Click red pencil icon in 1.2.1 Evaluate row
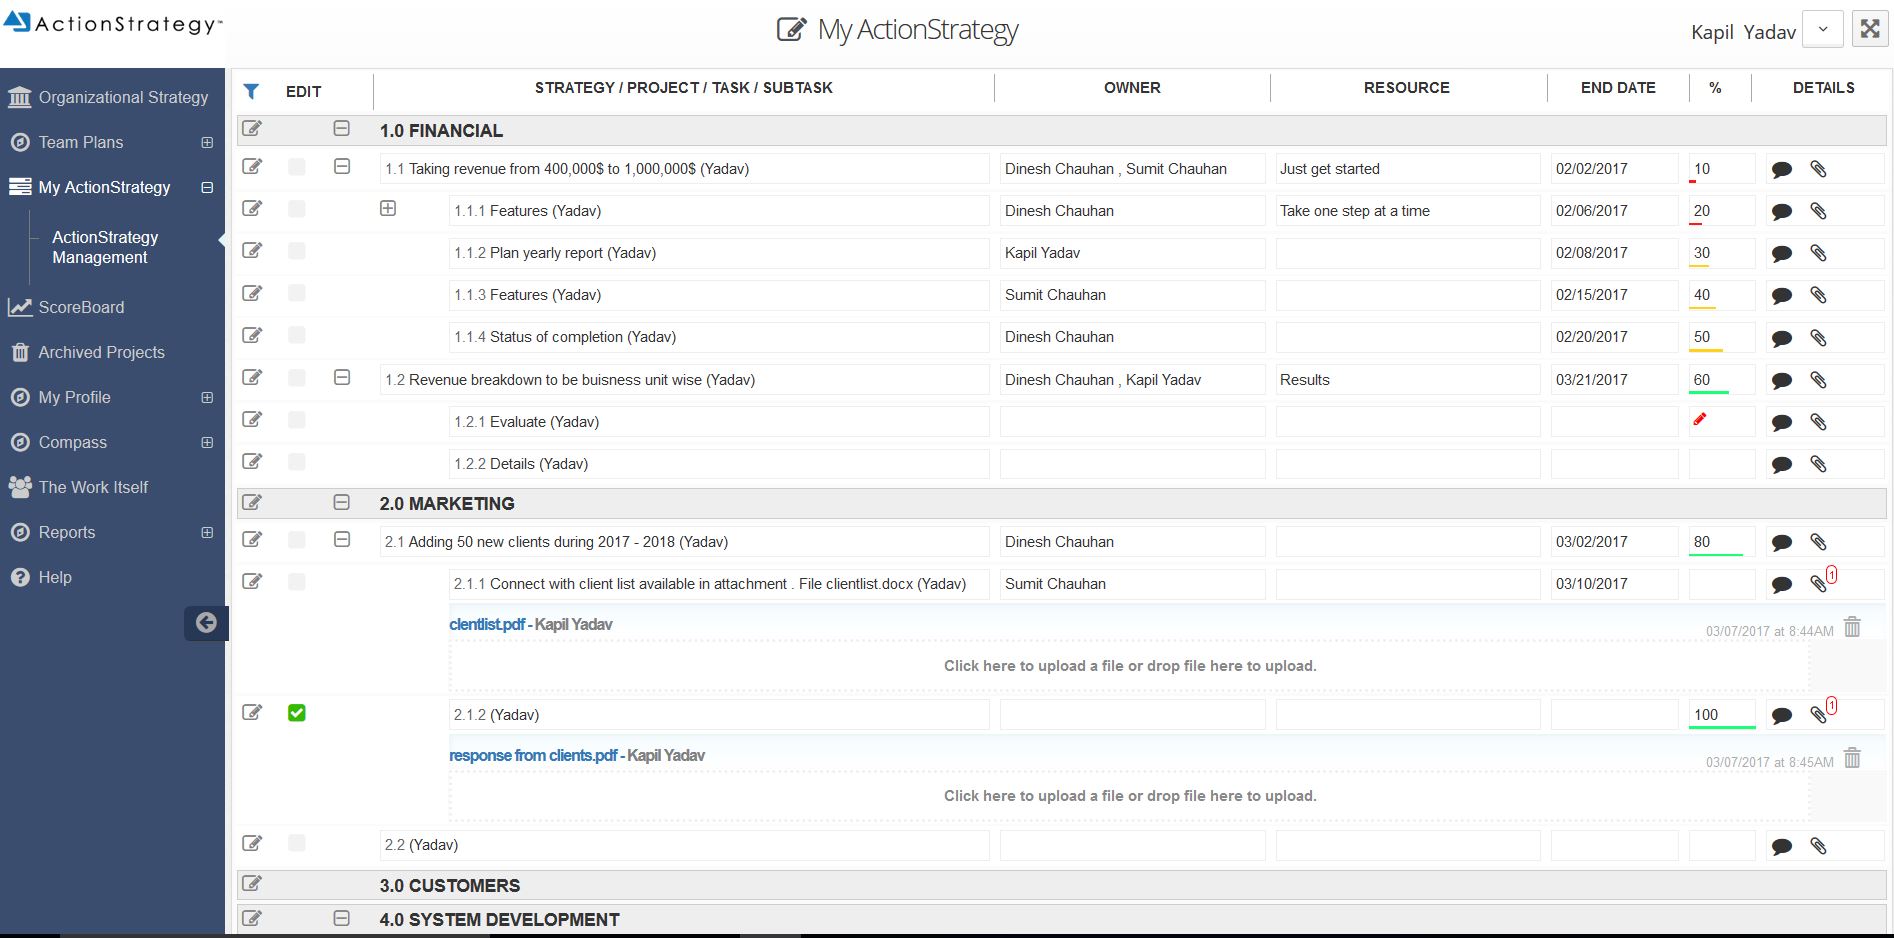Image resolution: width=1894 pixels, height=938 pixels. coord(1699,420)
